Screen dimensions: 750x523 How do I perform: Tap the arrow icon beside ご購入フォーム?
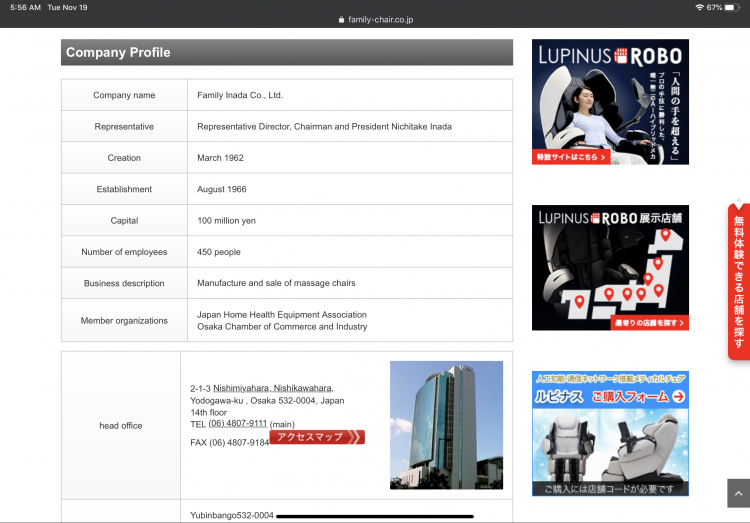click(x=678, y=397)
